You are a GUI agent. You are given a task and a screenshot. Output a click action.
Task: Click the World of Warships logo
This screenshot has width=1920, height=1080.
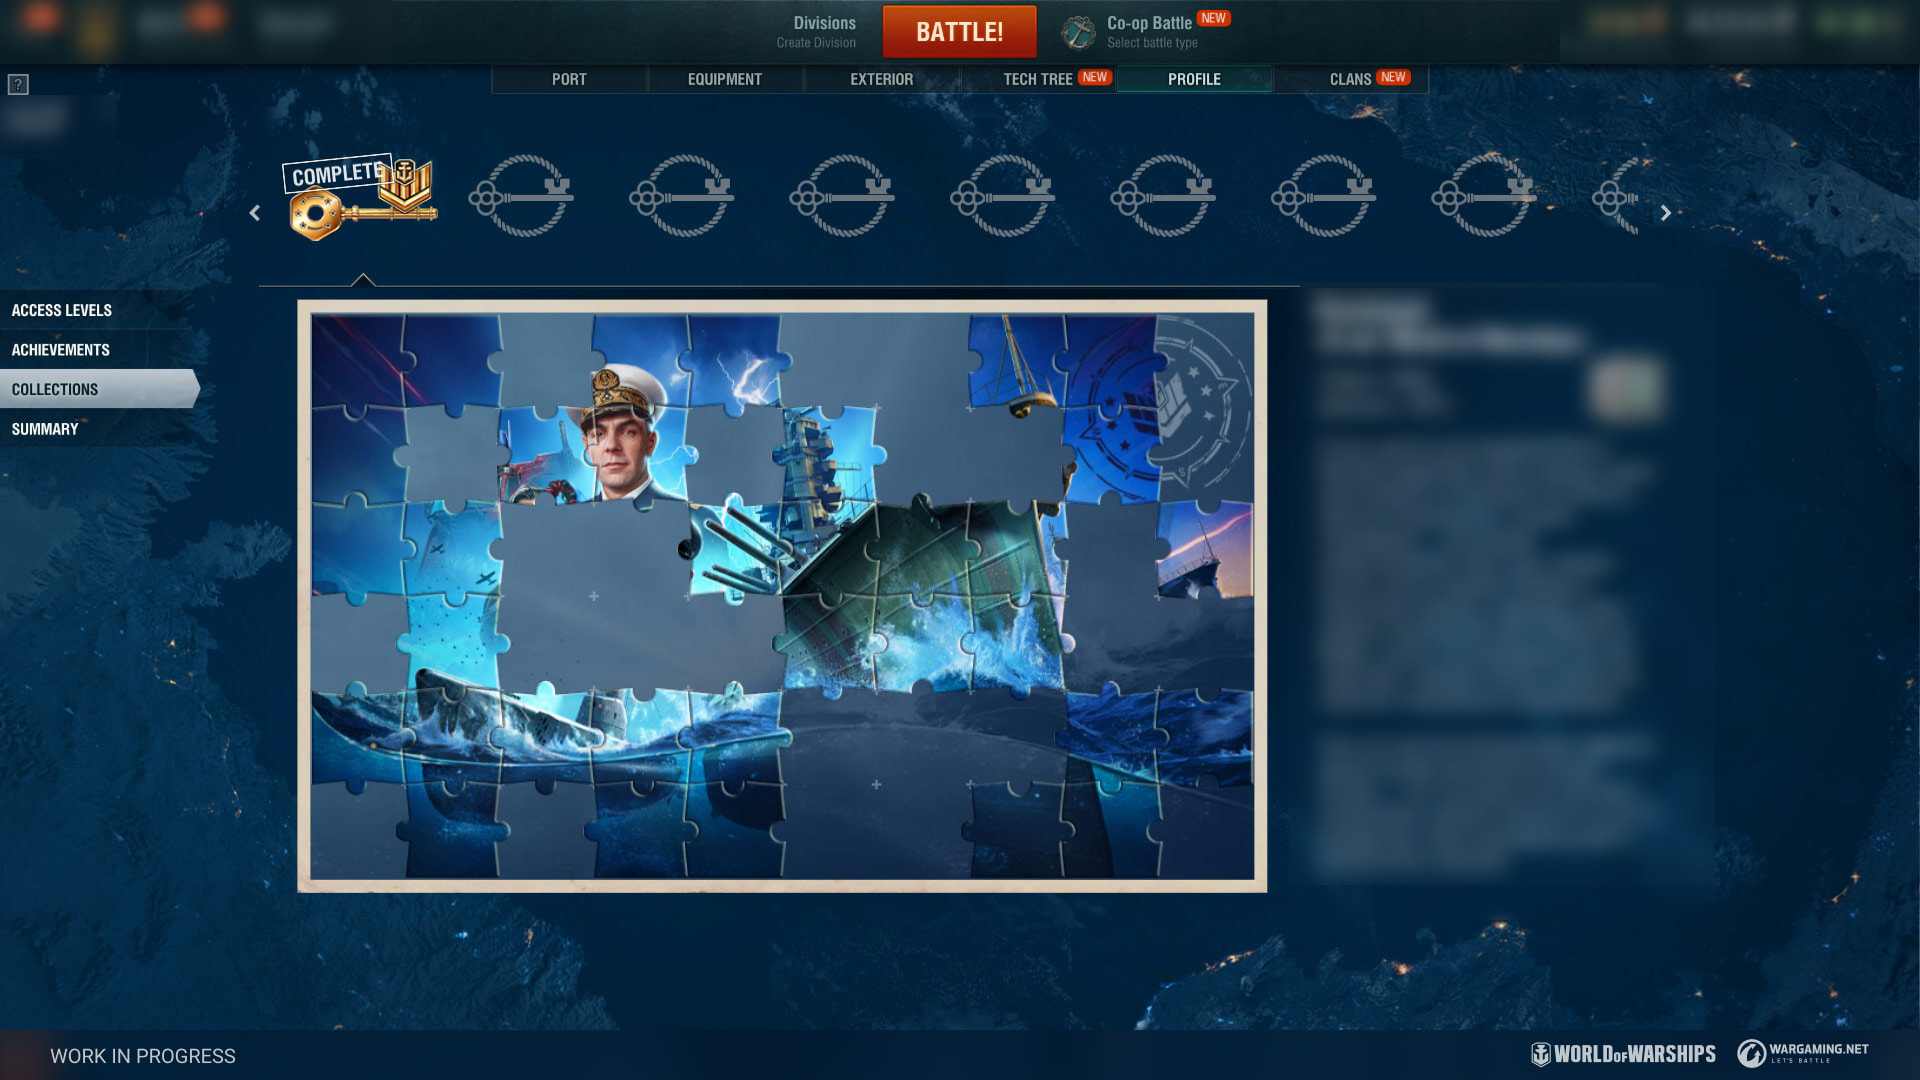tap(1623, 1054)
